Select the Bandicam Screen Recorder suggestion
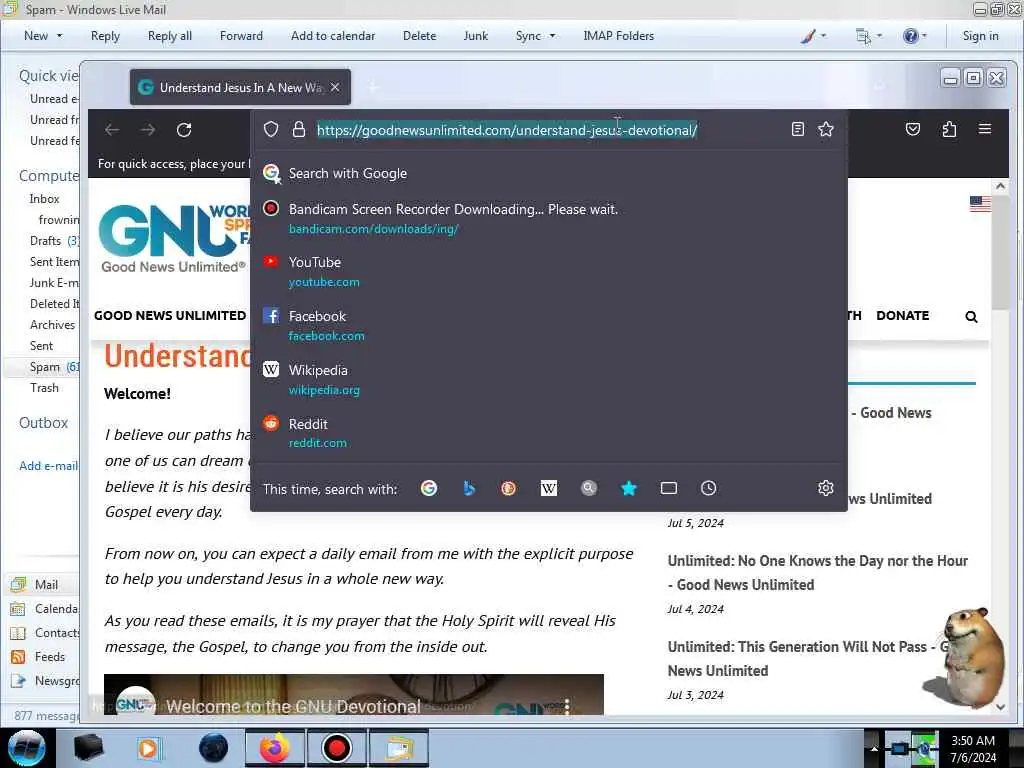This screenshot has height=768, width=1024. (x=549, y=219)
